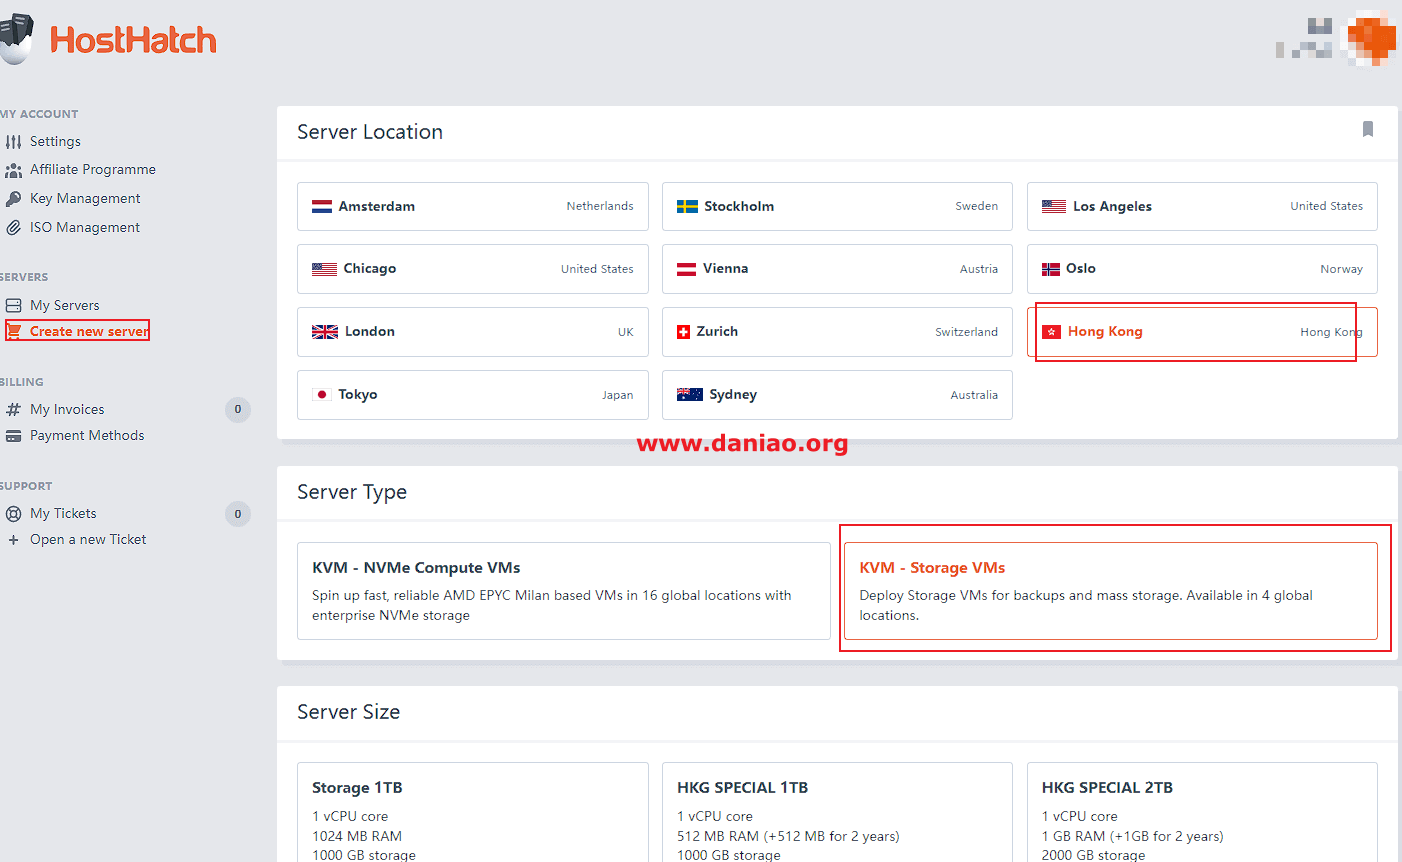Pick Oslo as server location
The image size is (1402, 862).
[1202, 269]
